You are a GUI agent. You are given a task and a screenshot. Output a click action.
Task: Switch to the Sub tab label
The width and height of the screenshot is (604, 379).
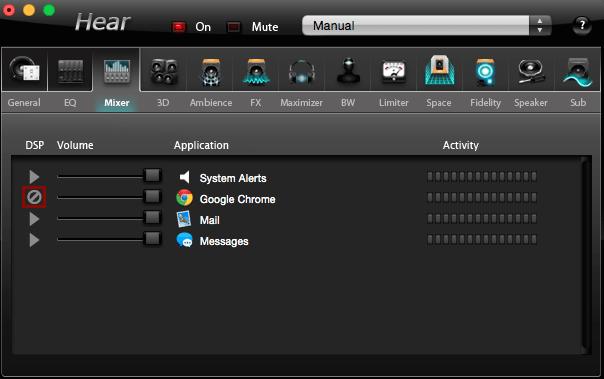(578, 102)
